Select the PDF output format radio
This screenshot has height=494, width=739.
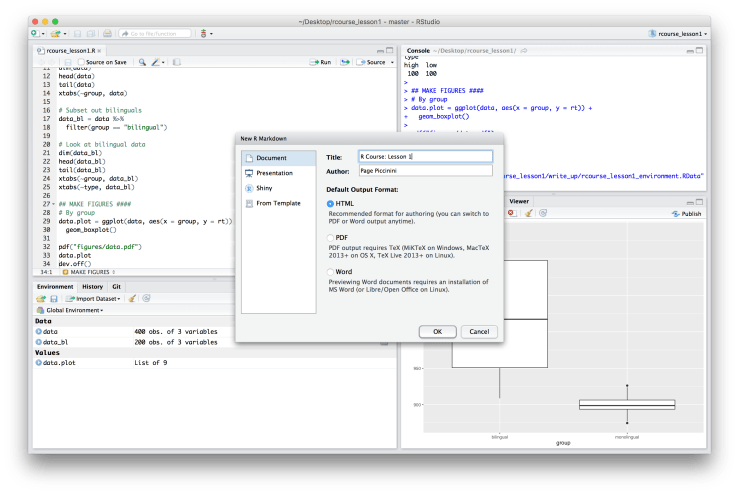point(330,238)
